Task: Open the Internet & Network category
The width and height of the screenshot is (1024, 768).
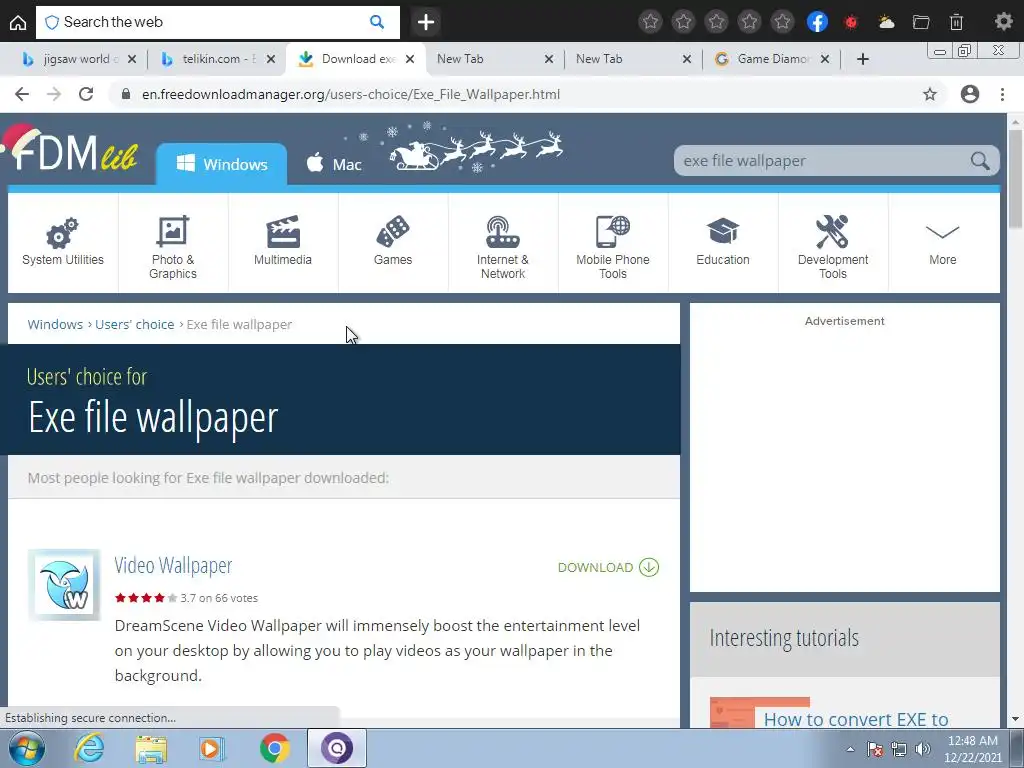Action: (x=503, y=242)
